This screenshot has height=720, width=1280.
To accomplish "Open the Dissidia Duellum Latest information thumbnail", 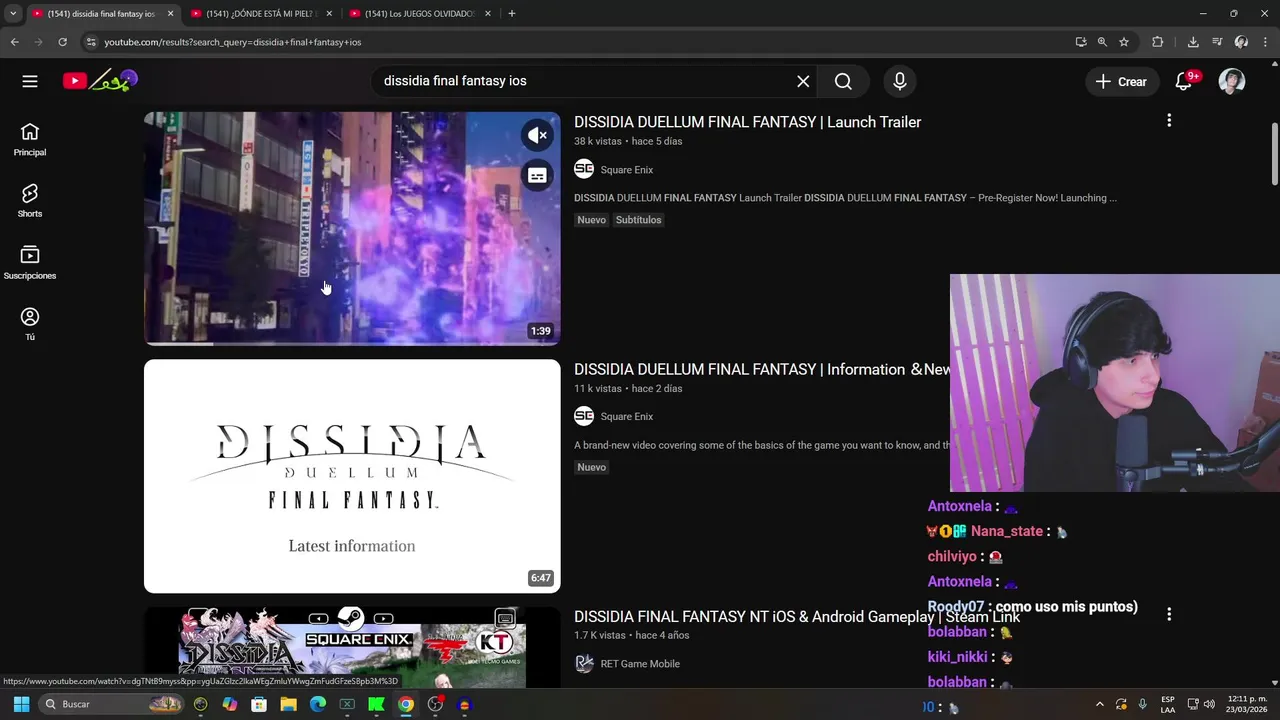I will [x=352, y=476].
